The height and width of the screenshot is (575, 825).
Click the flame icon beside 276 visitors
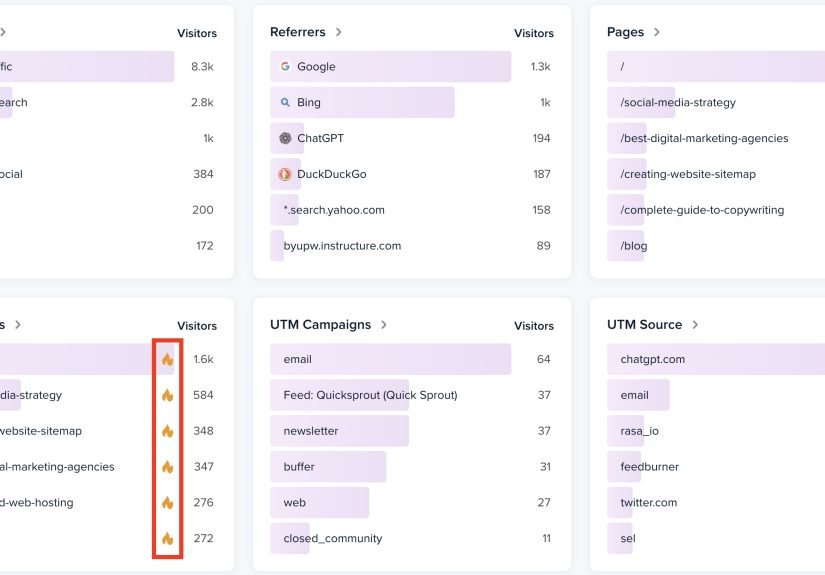[x=167, y=502]
